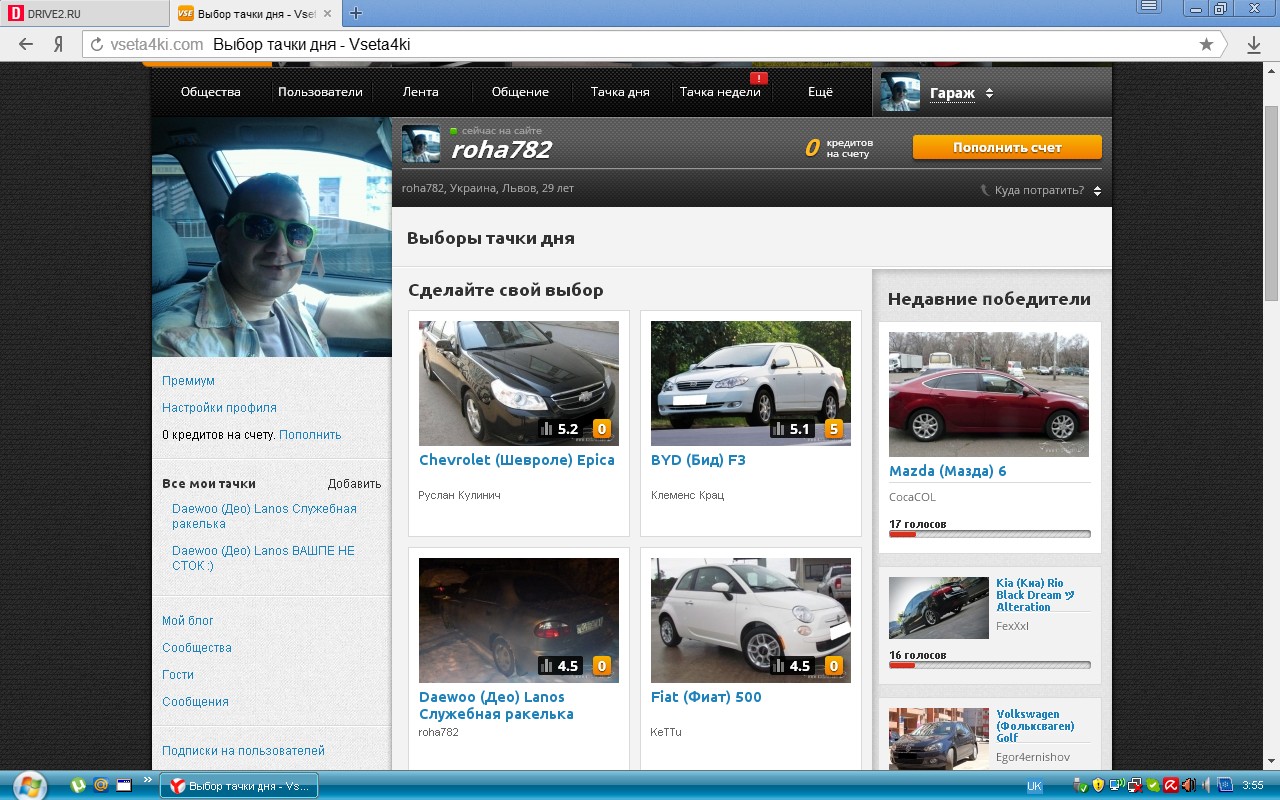Open the Kia Rio Black Dream link
The width and height of the screenshot is (1280, 800).
pos(1035,595)
